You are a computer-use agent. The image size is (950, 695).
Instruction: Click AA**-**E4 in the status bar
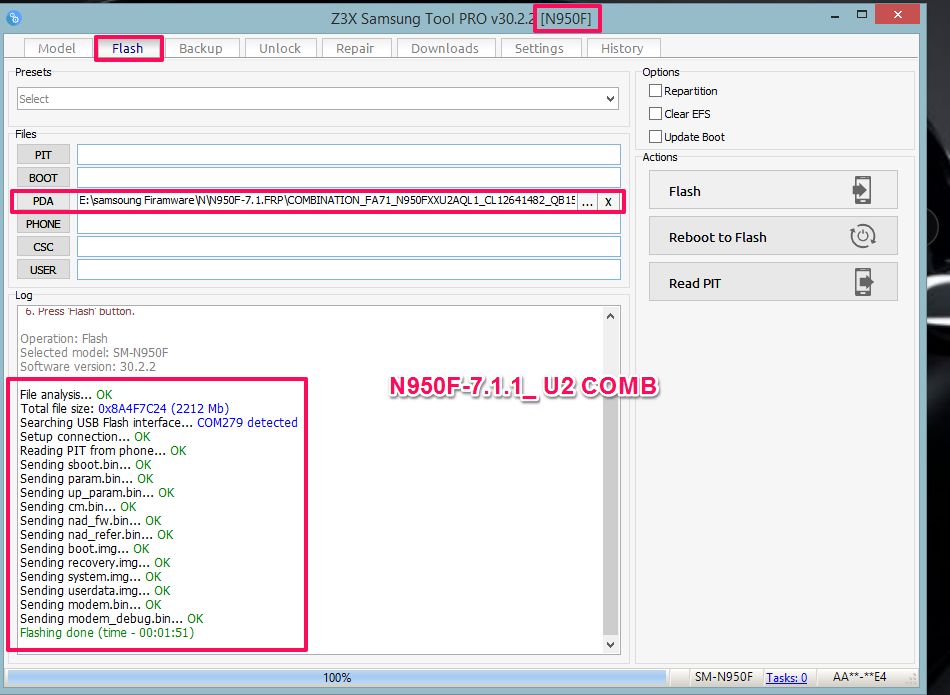pyautogui.click(x=859, y=677)
